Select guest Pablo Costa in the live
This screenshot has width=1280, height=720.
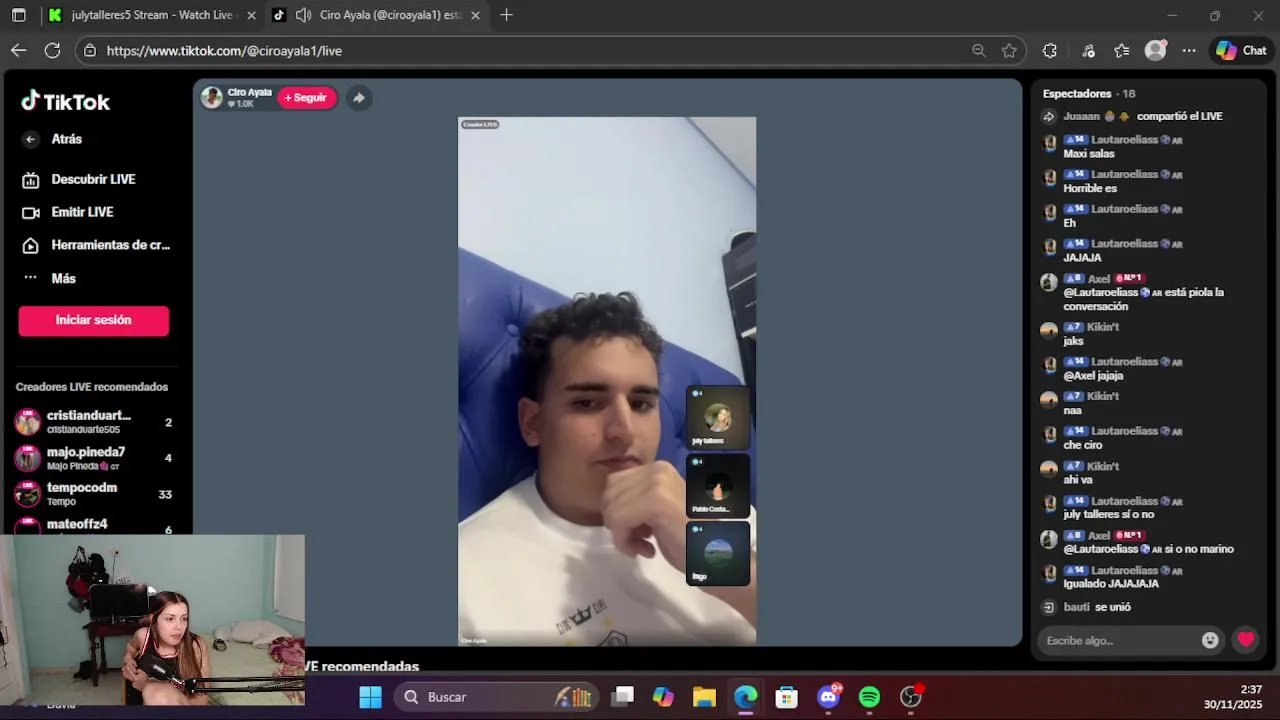click(x=718, y=485)
